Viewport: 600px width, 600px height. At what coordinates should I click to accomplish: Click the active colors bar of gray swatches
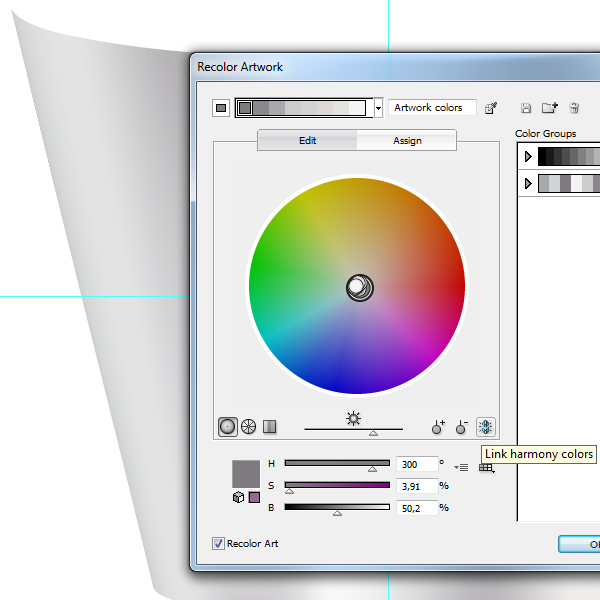pos(304,108)
